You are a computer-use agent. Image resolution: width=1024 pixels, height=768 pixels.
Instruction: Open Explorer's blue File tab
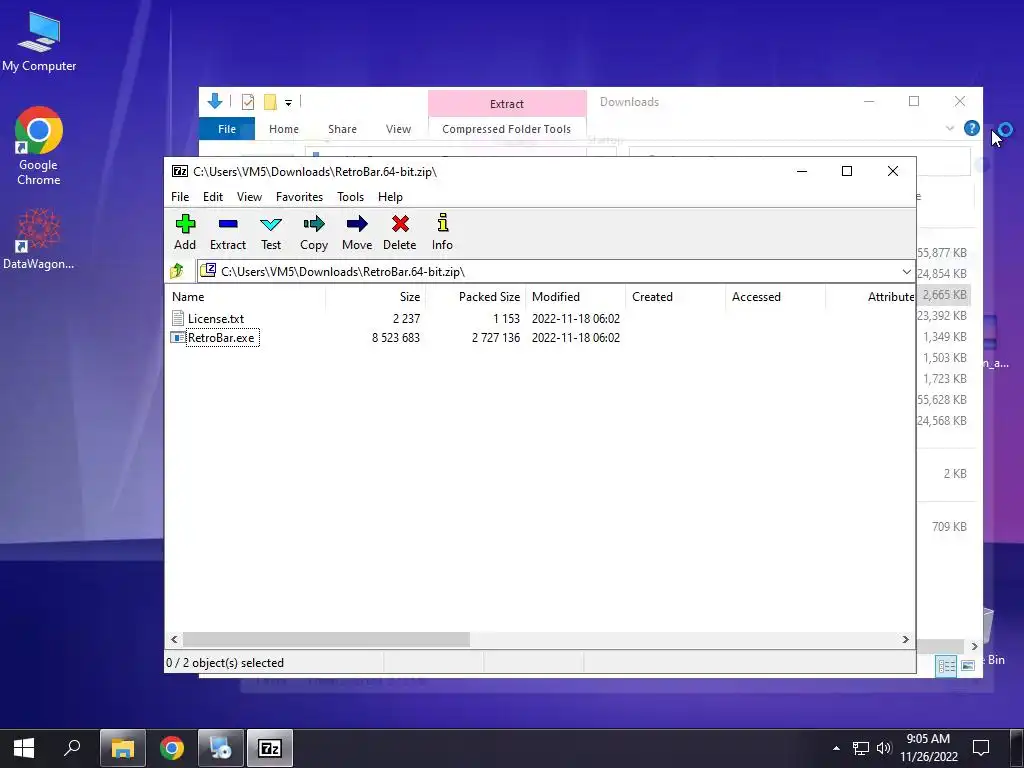(x=227, y=129)
